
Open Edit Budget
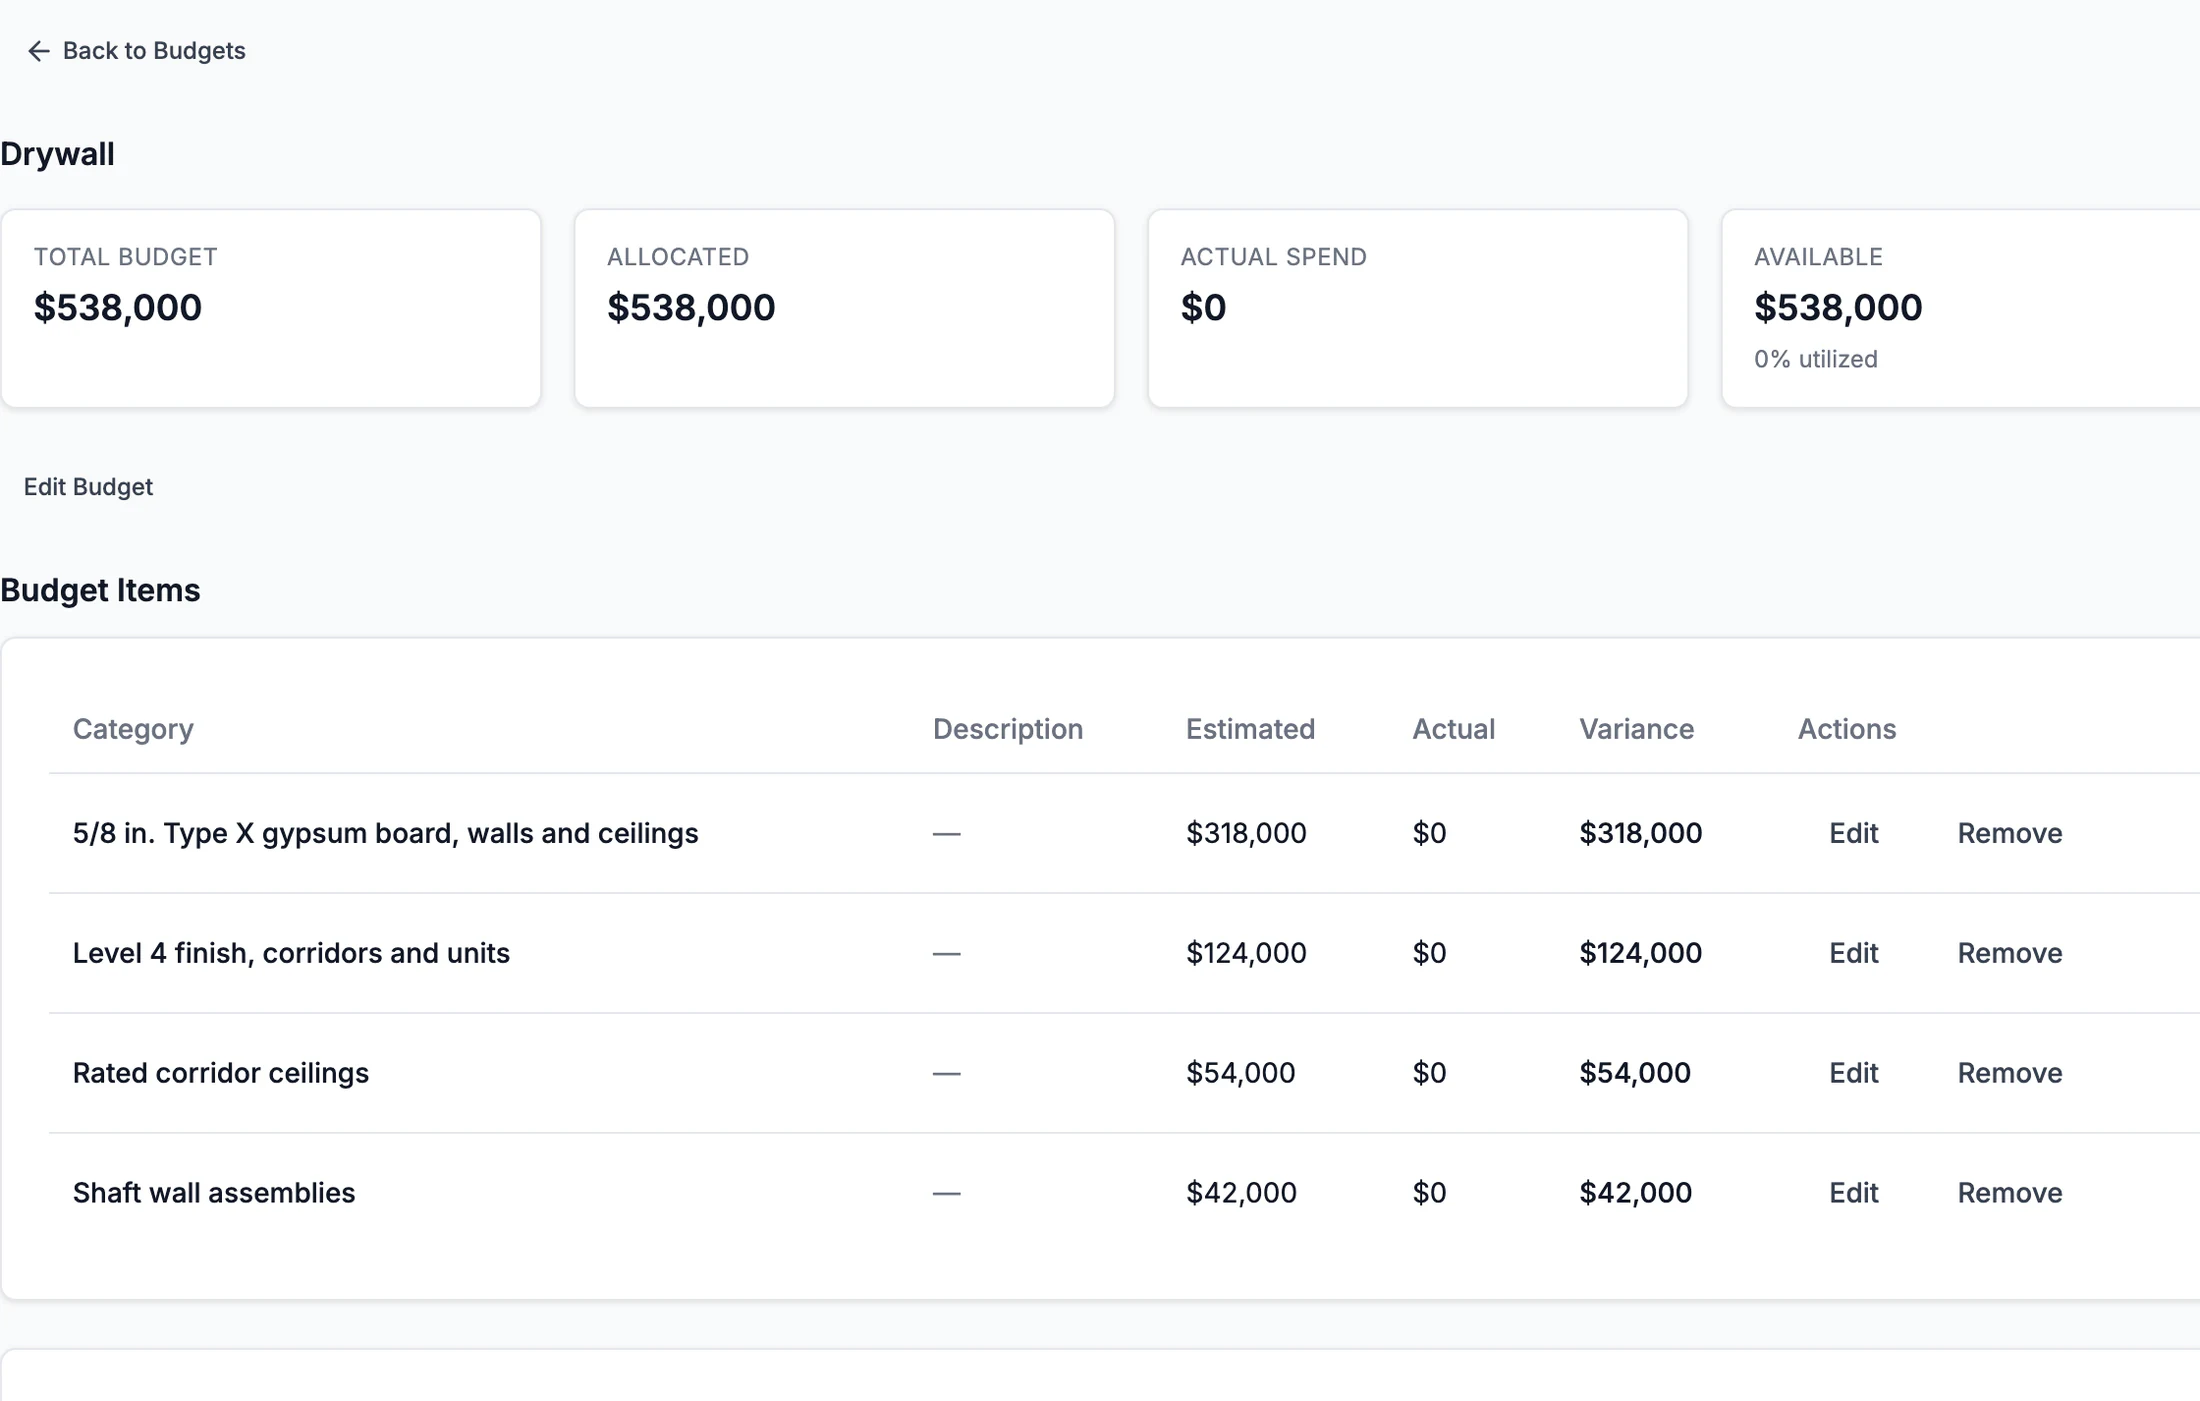[88, 487]
